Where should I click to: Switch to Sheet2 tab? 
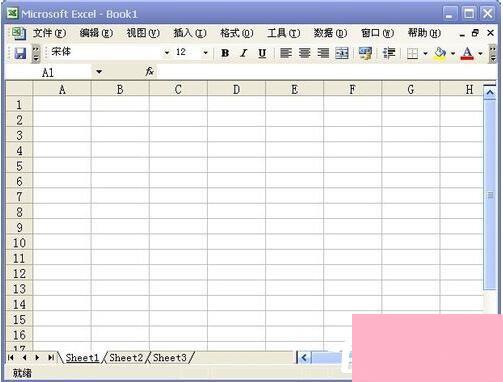click(126, 358)
